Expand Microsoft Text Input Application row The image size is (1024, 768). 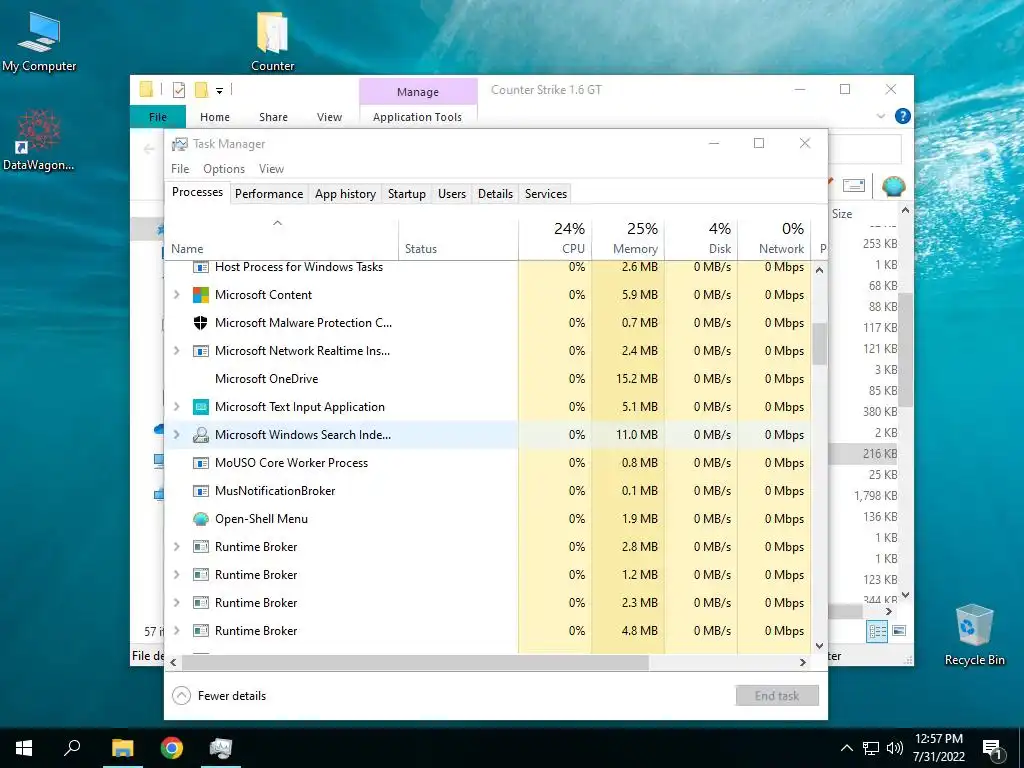tap(176, 407)
